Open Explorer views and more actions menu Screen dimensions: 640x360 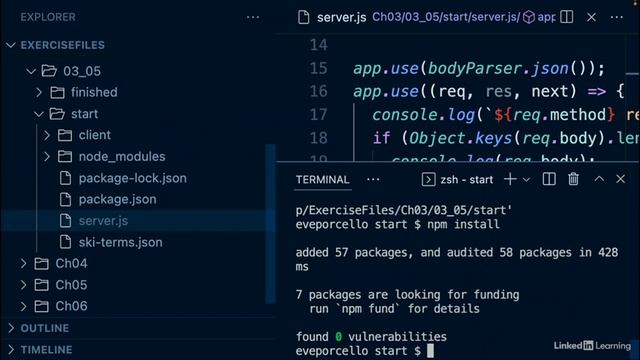pyautogui.click(x=253, y=17)
